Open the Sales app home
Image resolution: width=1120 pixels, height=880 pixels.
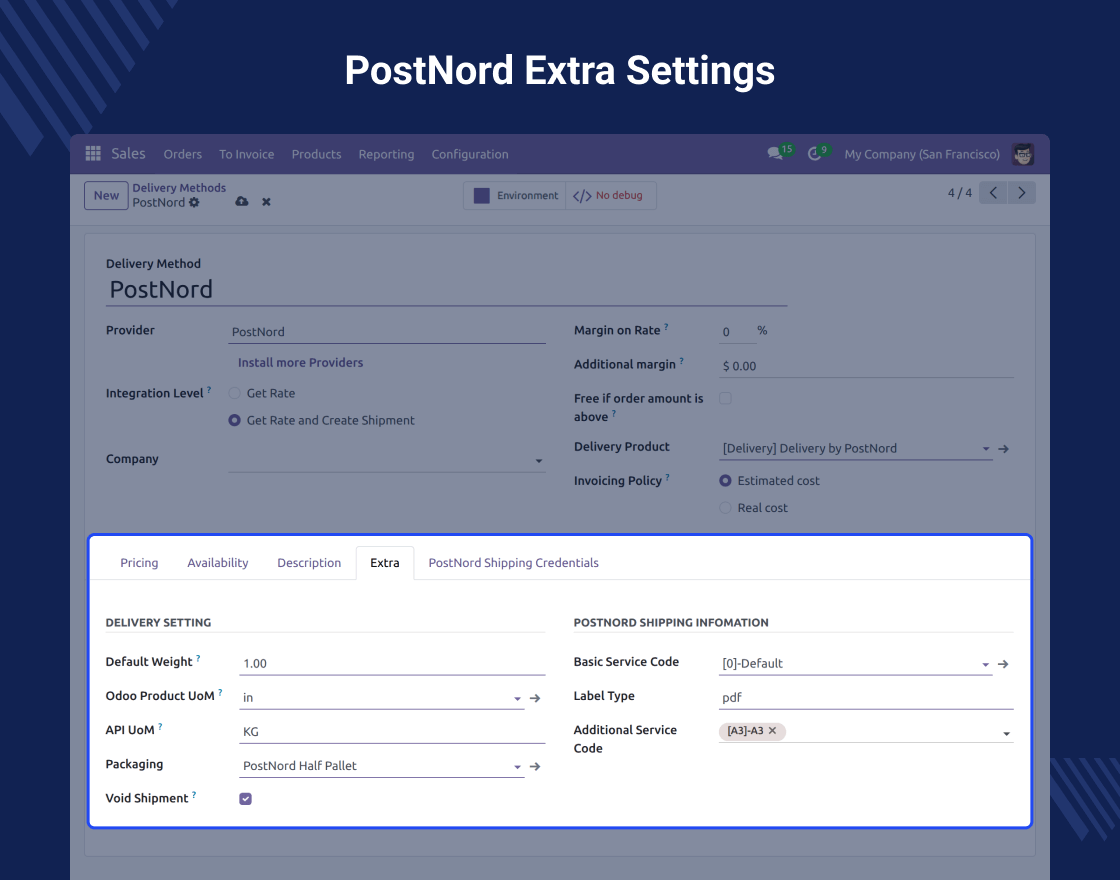pyautogui.click(x=129, y=154)
